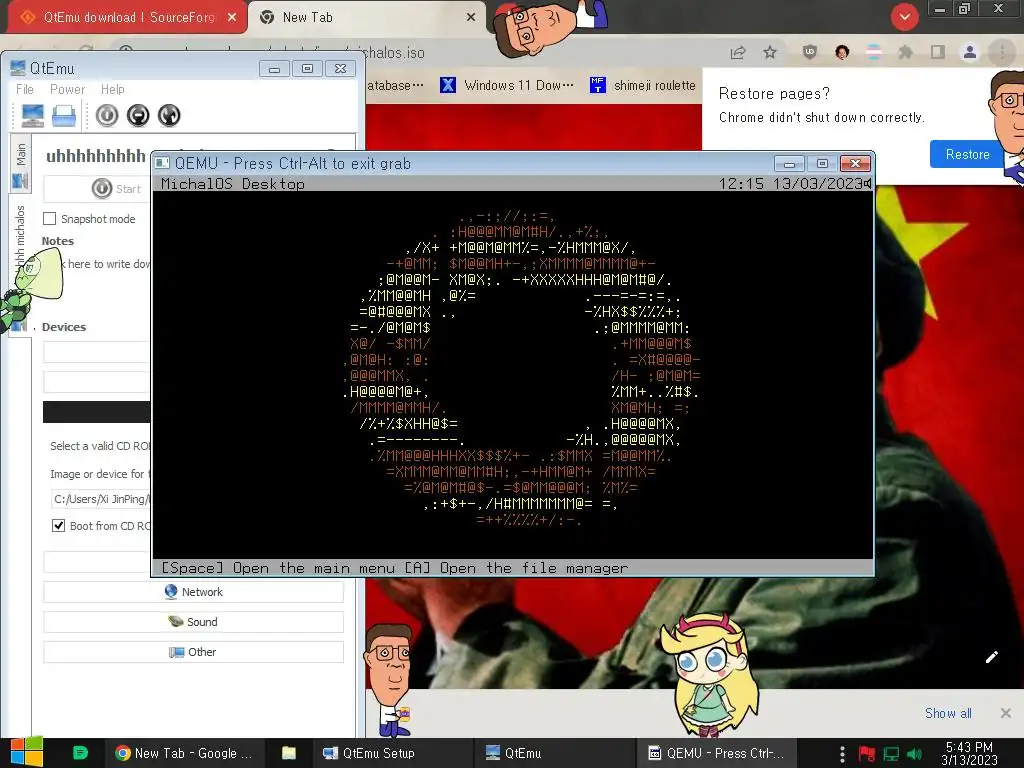
Task: Switch to New Tab - Google taskbar item
Action: tap(184, 753)
